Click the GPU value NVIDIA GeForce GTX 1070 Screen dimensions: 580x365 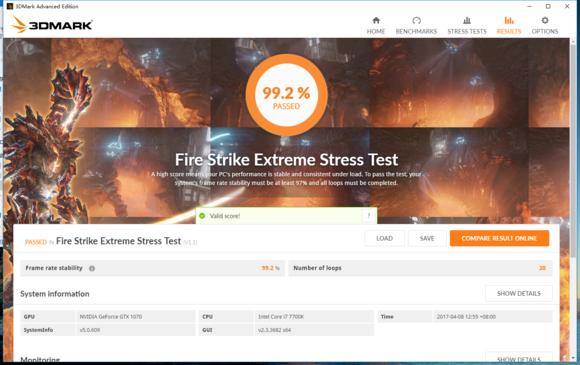(111, 317)
